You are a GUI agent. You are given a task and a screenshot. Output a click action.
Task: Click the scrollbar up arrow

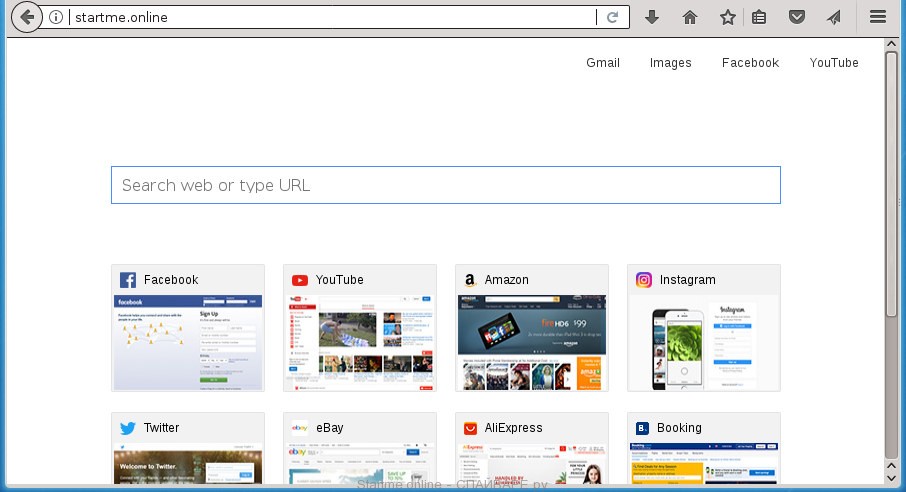pyautogui.click(x=891, y=44)
